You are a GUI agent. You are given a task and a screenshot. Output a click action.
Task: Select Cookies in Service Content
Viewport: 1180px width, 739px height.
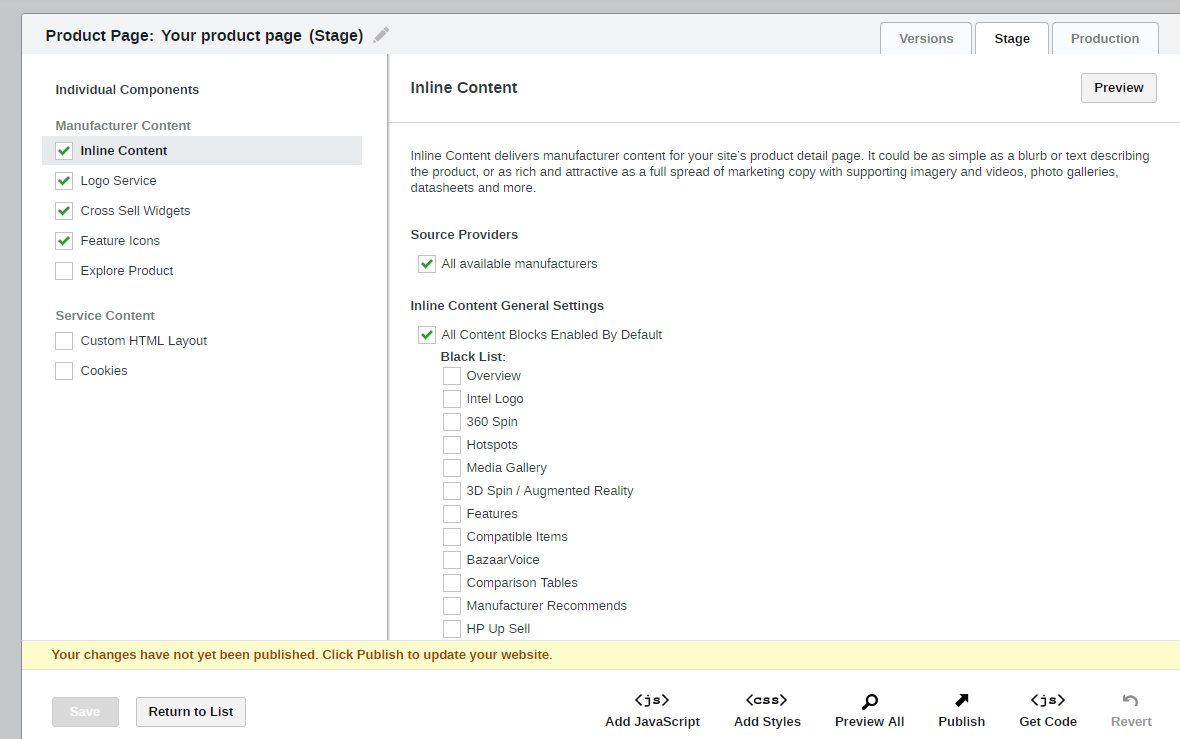tap(104, 371)
